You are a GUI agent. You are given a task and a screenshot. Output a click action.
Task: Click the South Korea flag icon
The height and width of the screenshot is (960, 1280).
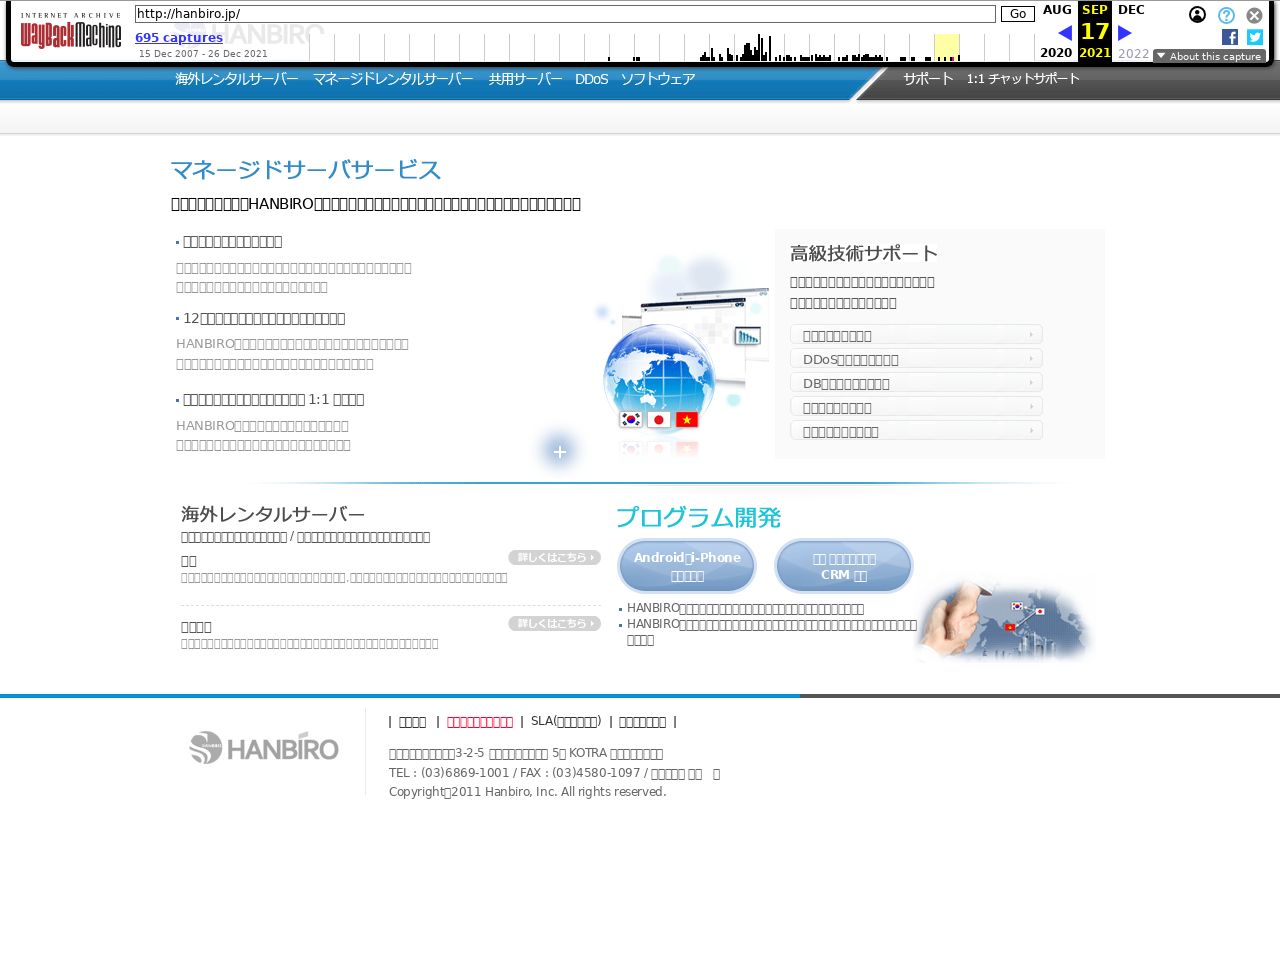tap(630, 419)
